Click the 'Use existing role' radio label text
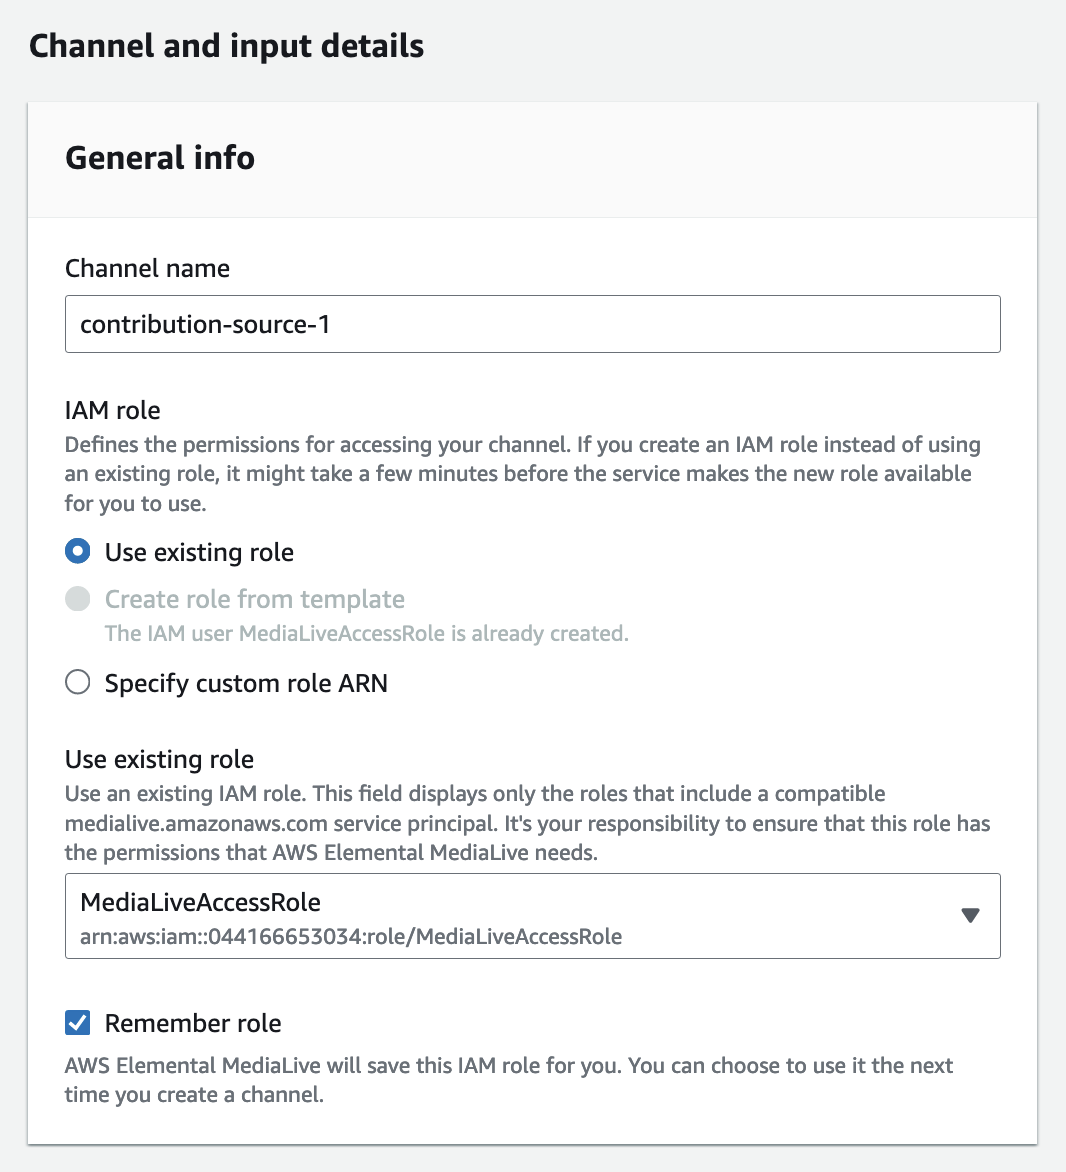 [199, 552]
